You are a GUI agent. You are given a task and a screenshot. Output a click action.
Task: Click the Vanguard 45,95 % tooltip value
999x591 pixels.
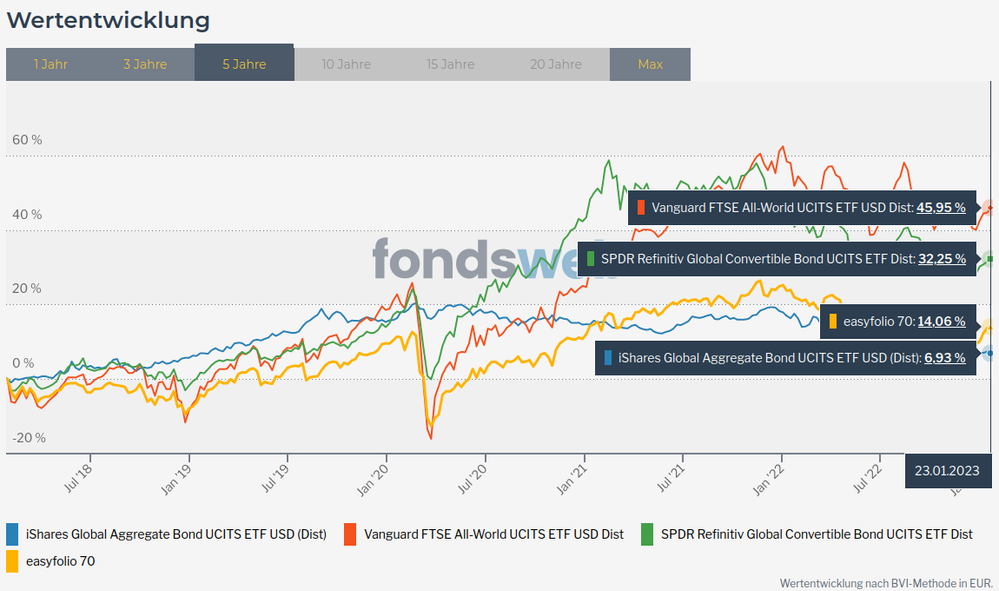(941, 208)
